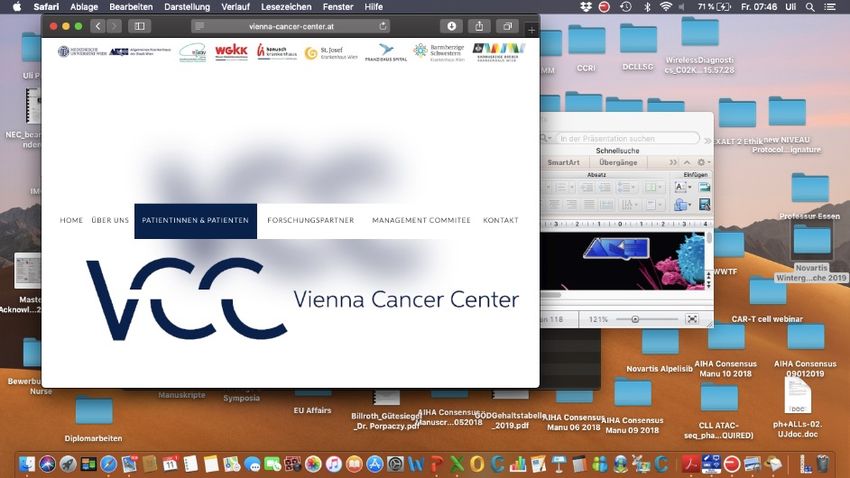
Task: Show more ribbon tabs in PowerPoint
Action: (x=673, y=163)
